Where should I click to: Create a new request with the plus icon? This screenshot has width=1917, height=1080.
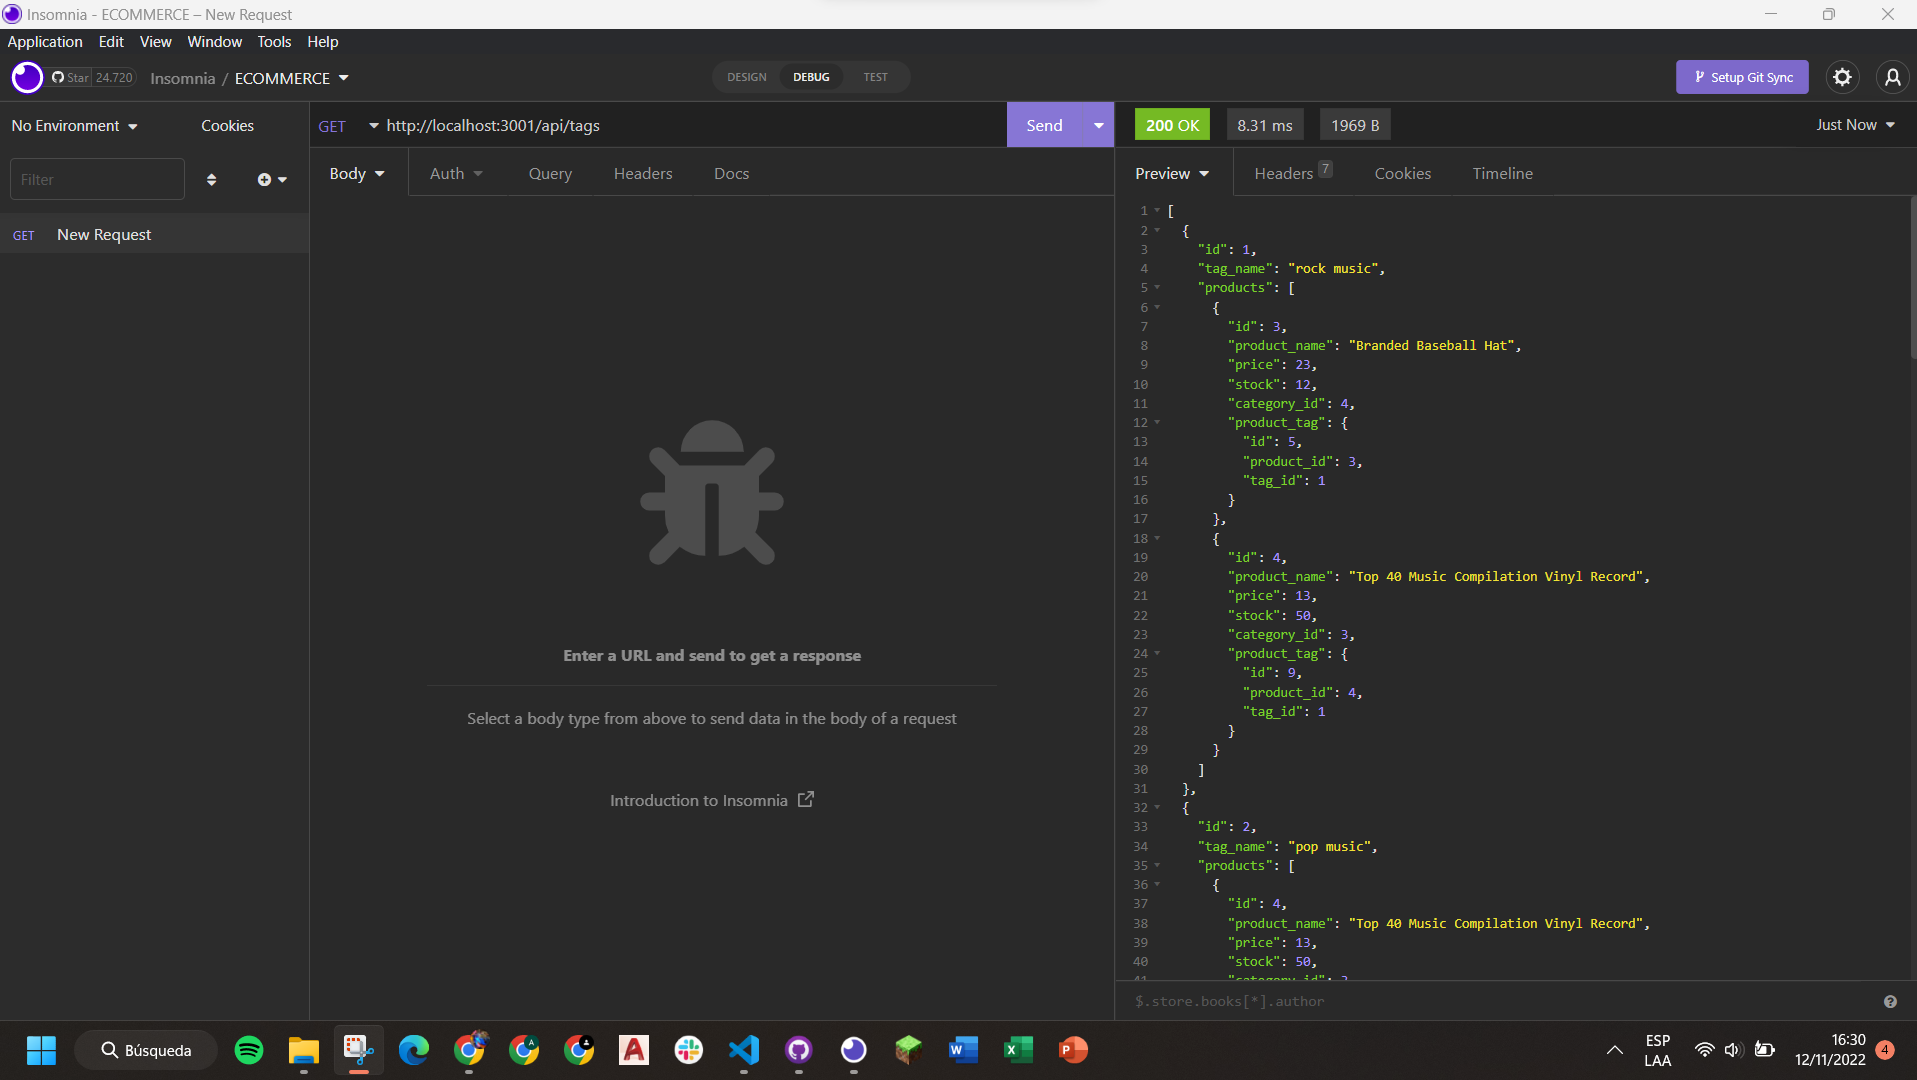point(264,179)
